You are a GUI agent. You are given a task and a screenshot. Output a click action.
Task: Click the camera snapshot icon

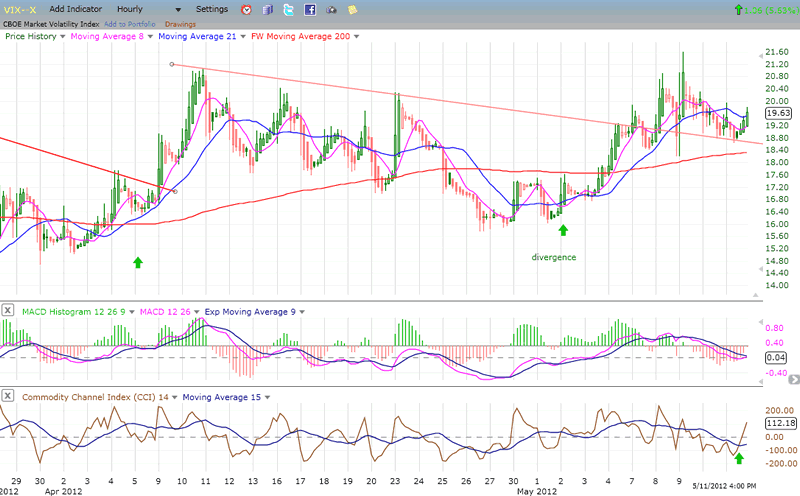pos(332,9)
